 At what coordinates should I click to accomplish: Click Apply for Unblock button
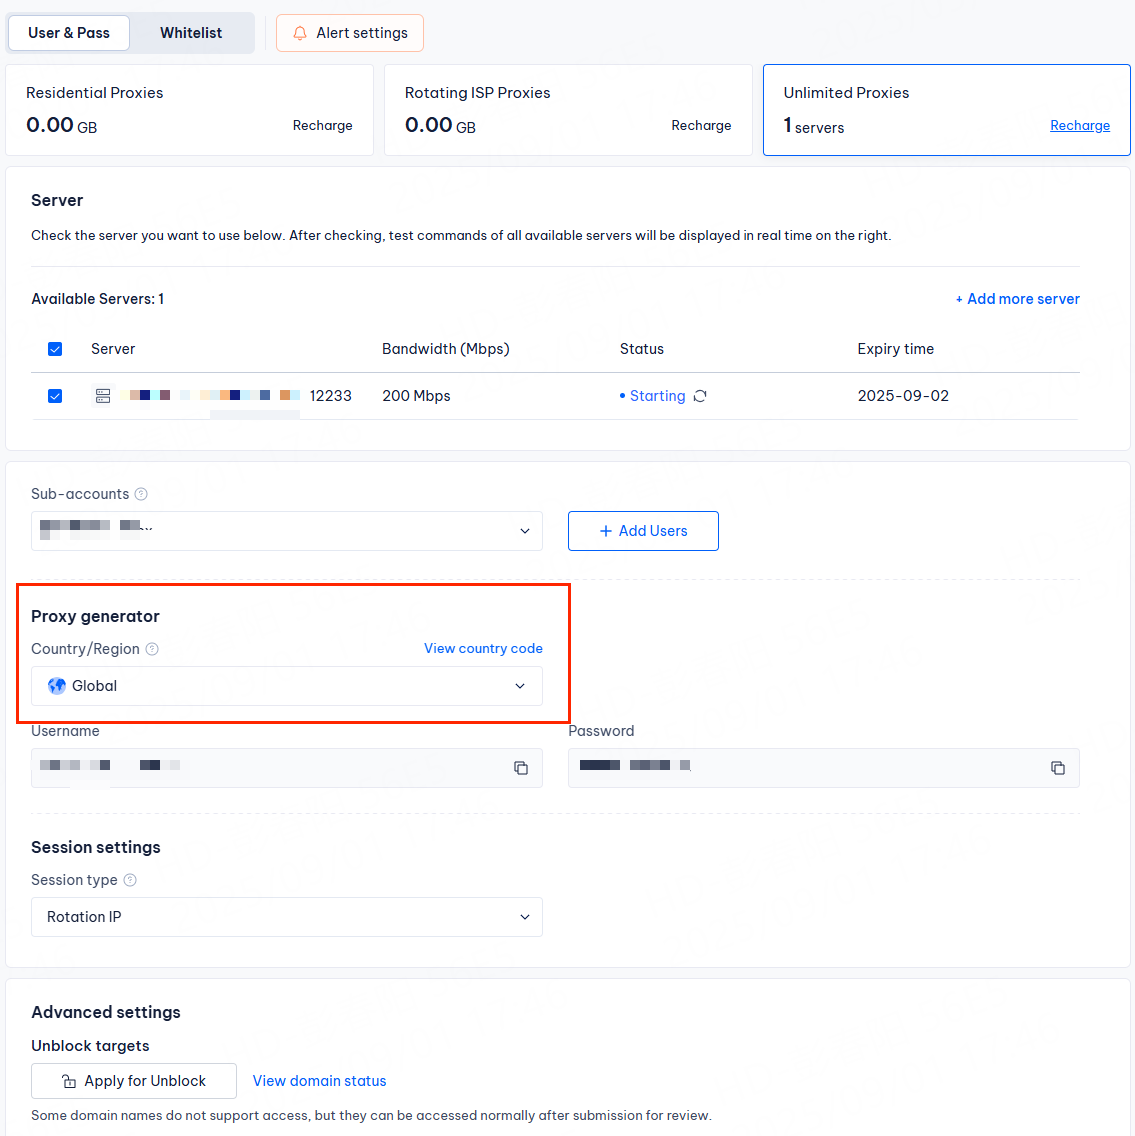pyautogui.click(x=134, y=1081)
